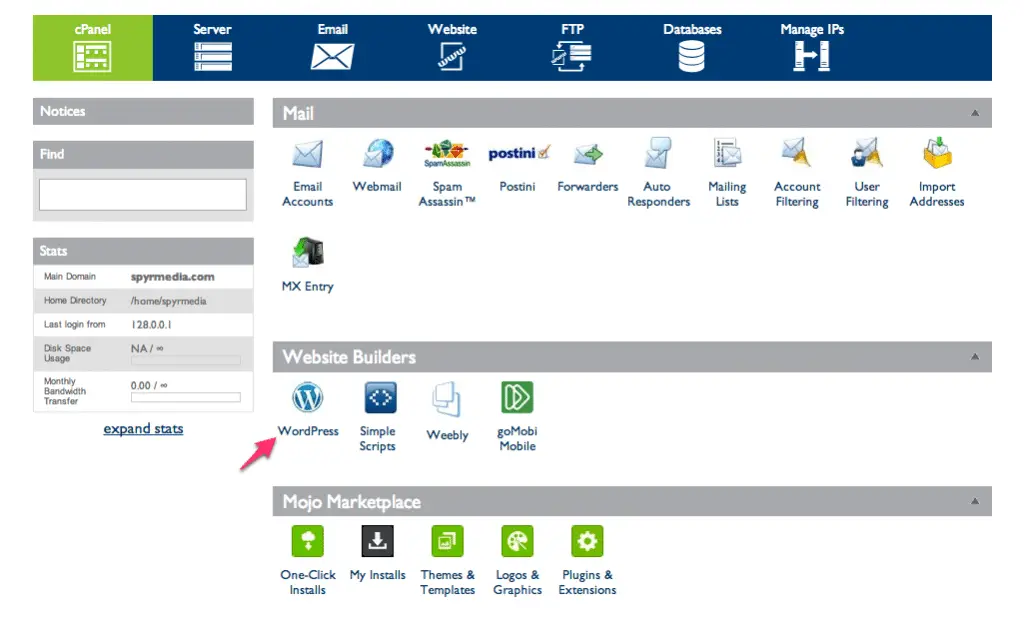Open the Email tab

[x=332, y=48]
